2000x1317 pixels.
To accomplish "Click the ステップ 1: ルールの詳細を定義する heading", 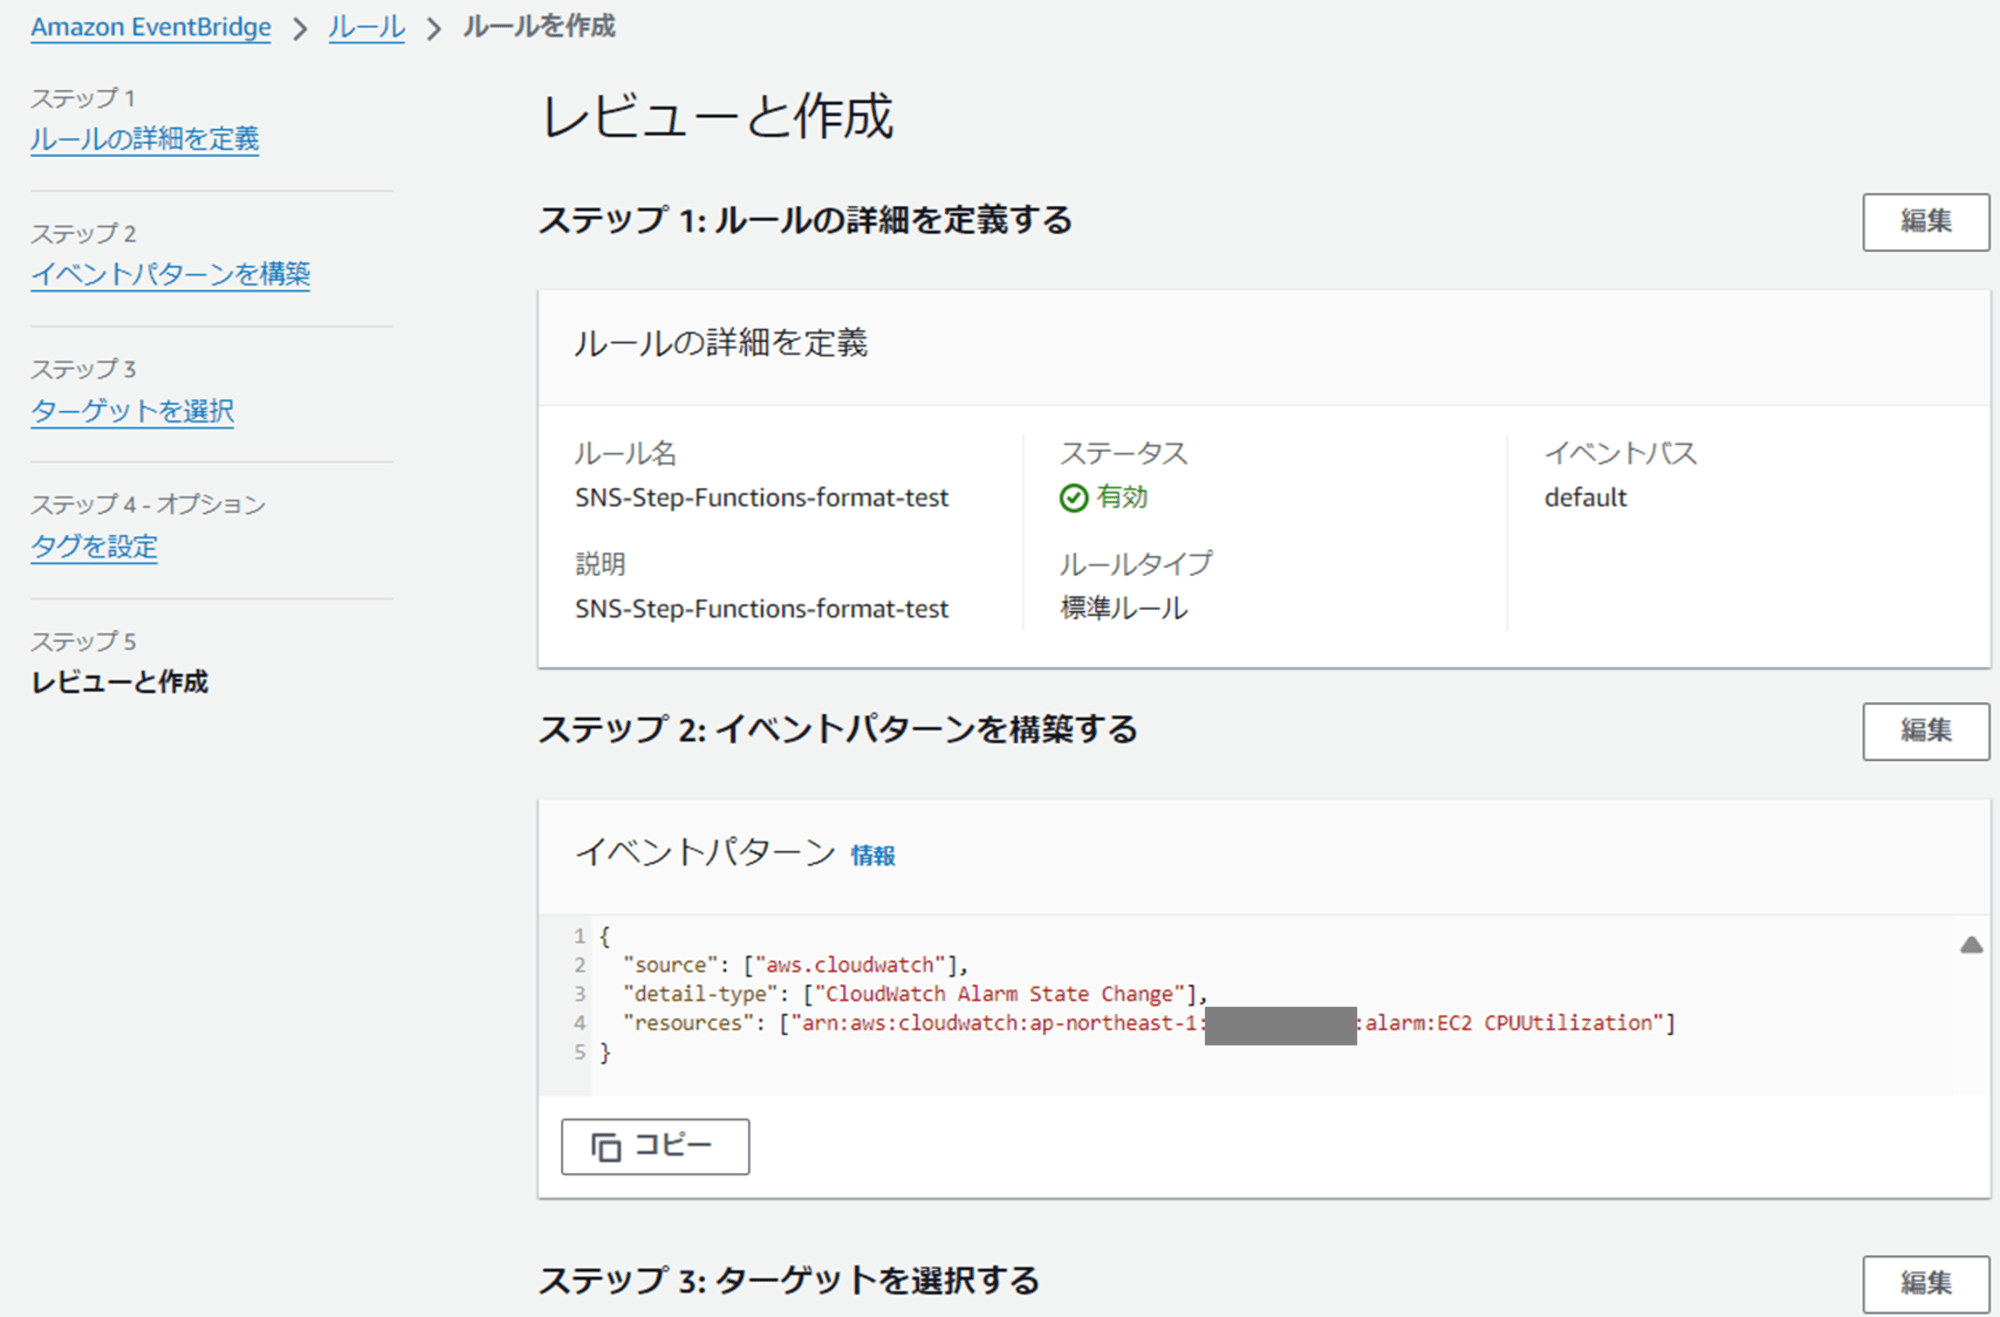I will 805,220.
